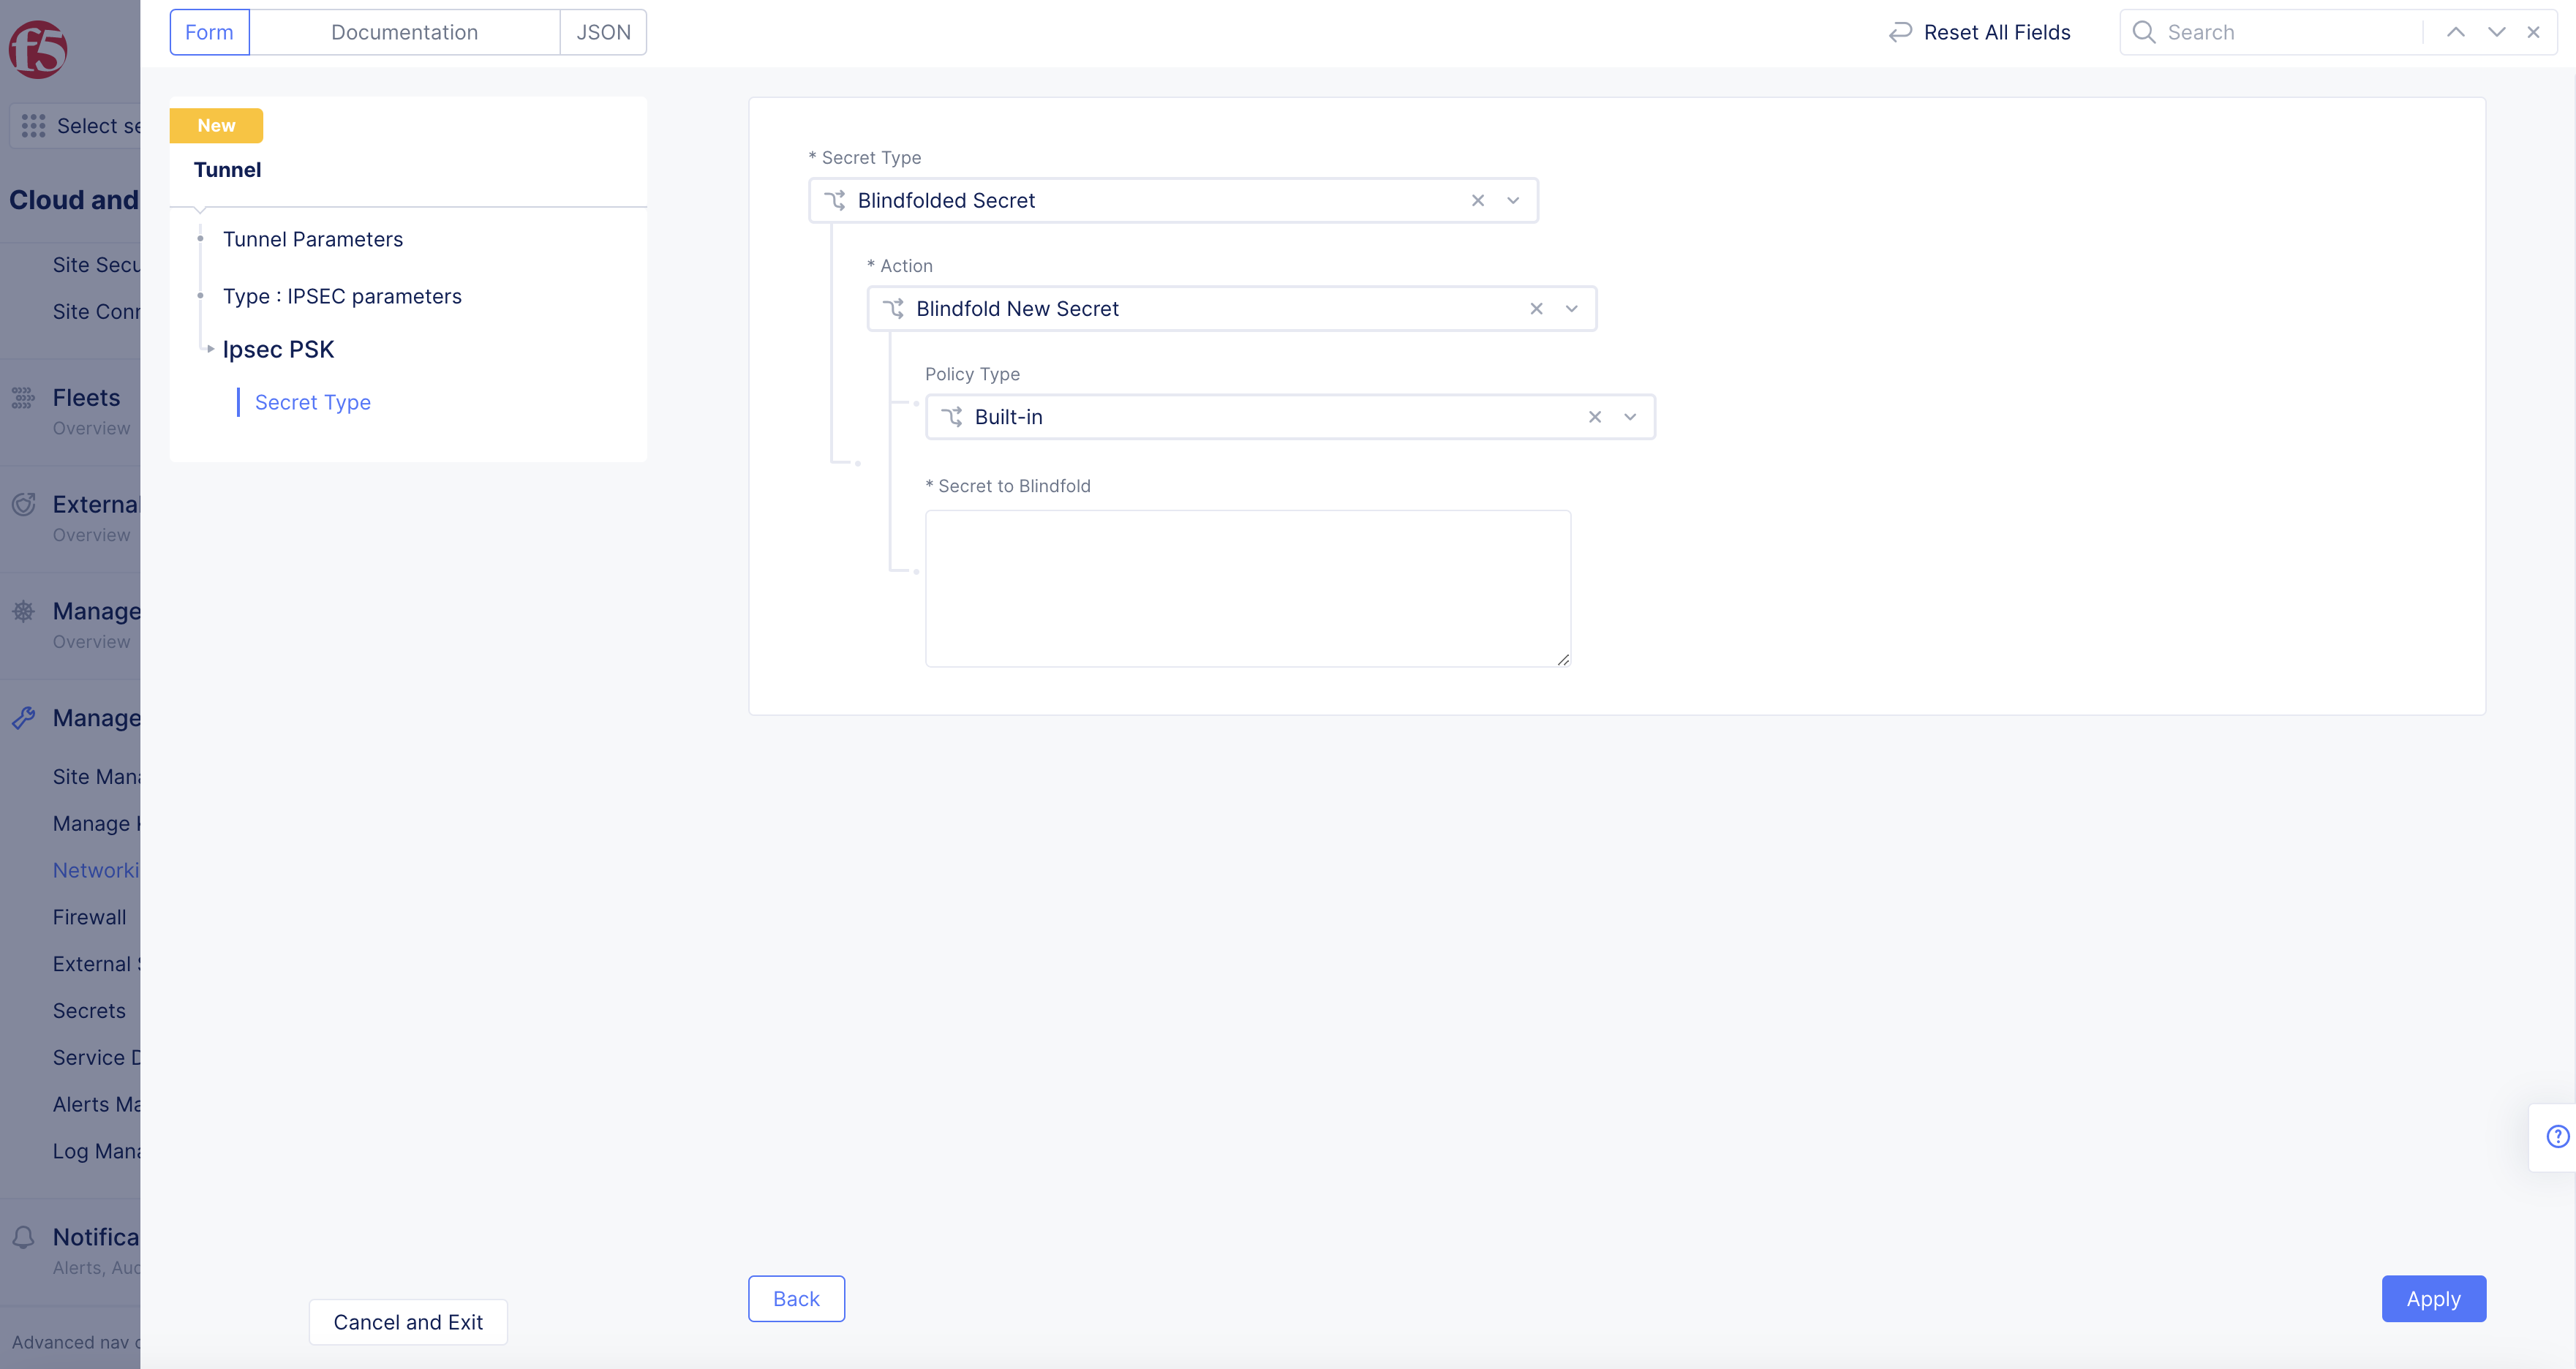The height and width of the screenshot is (1369, 2576).
Task: Open Fleets section in sidebar
Action: pos(86,398)
